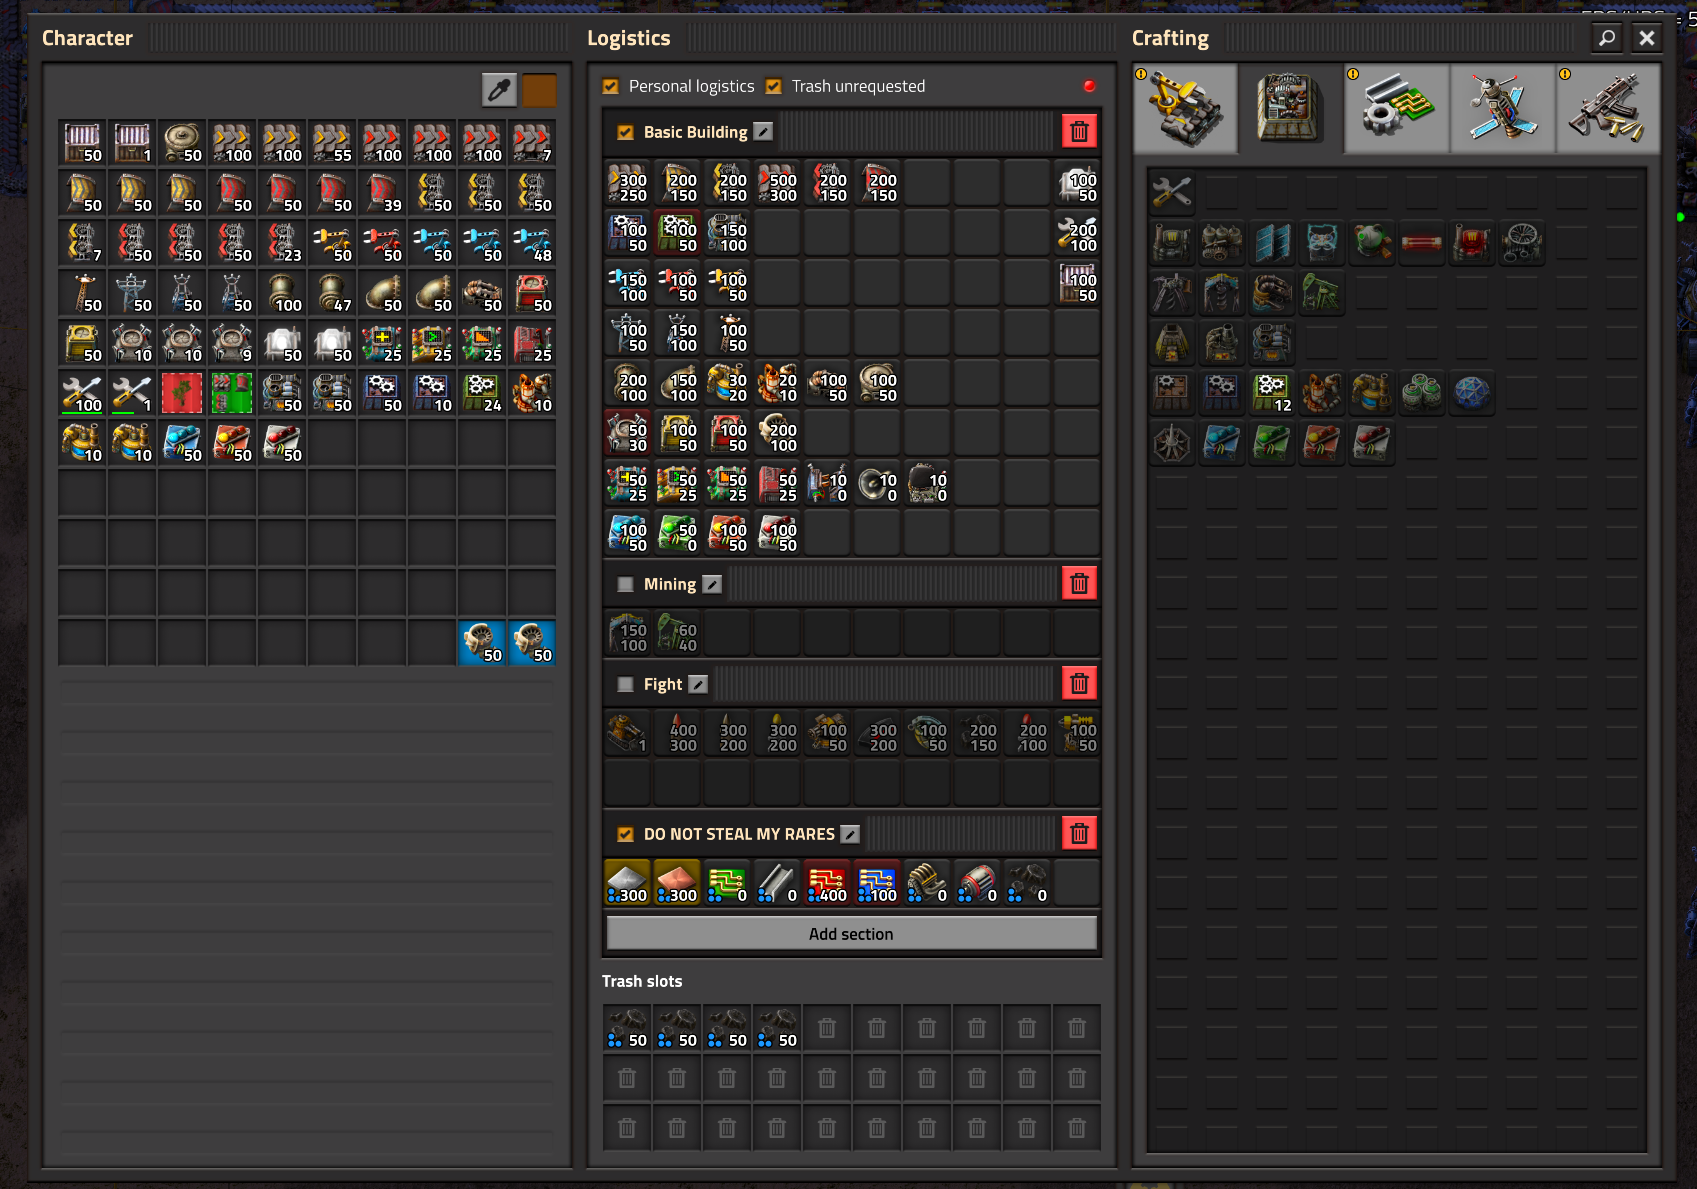Delete the DO NOT STEAL MY RARES section

(x=1079, y=834)
